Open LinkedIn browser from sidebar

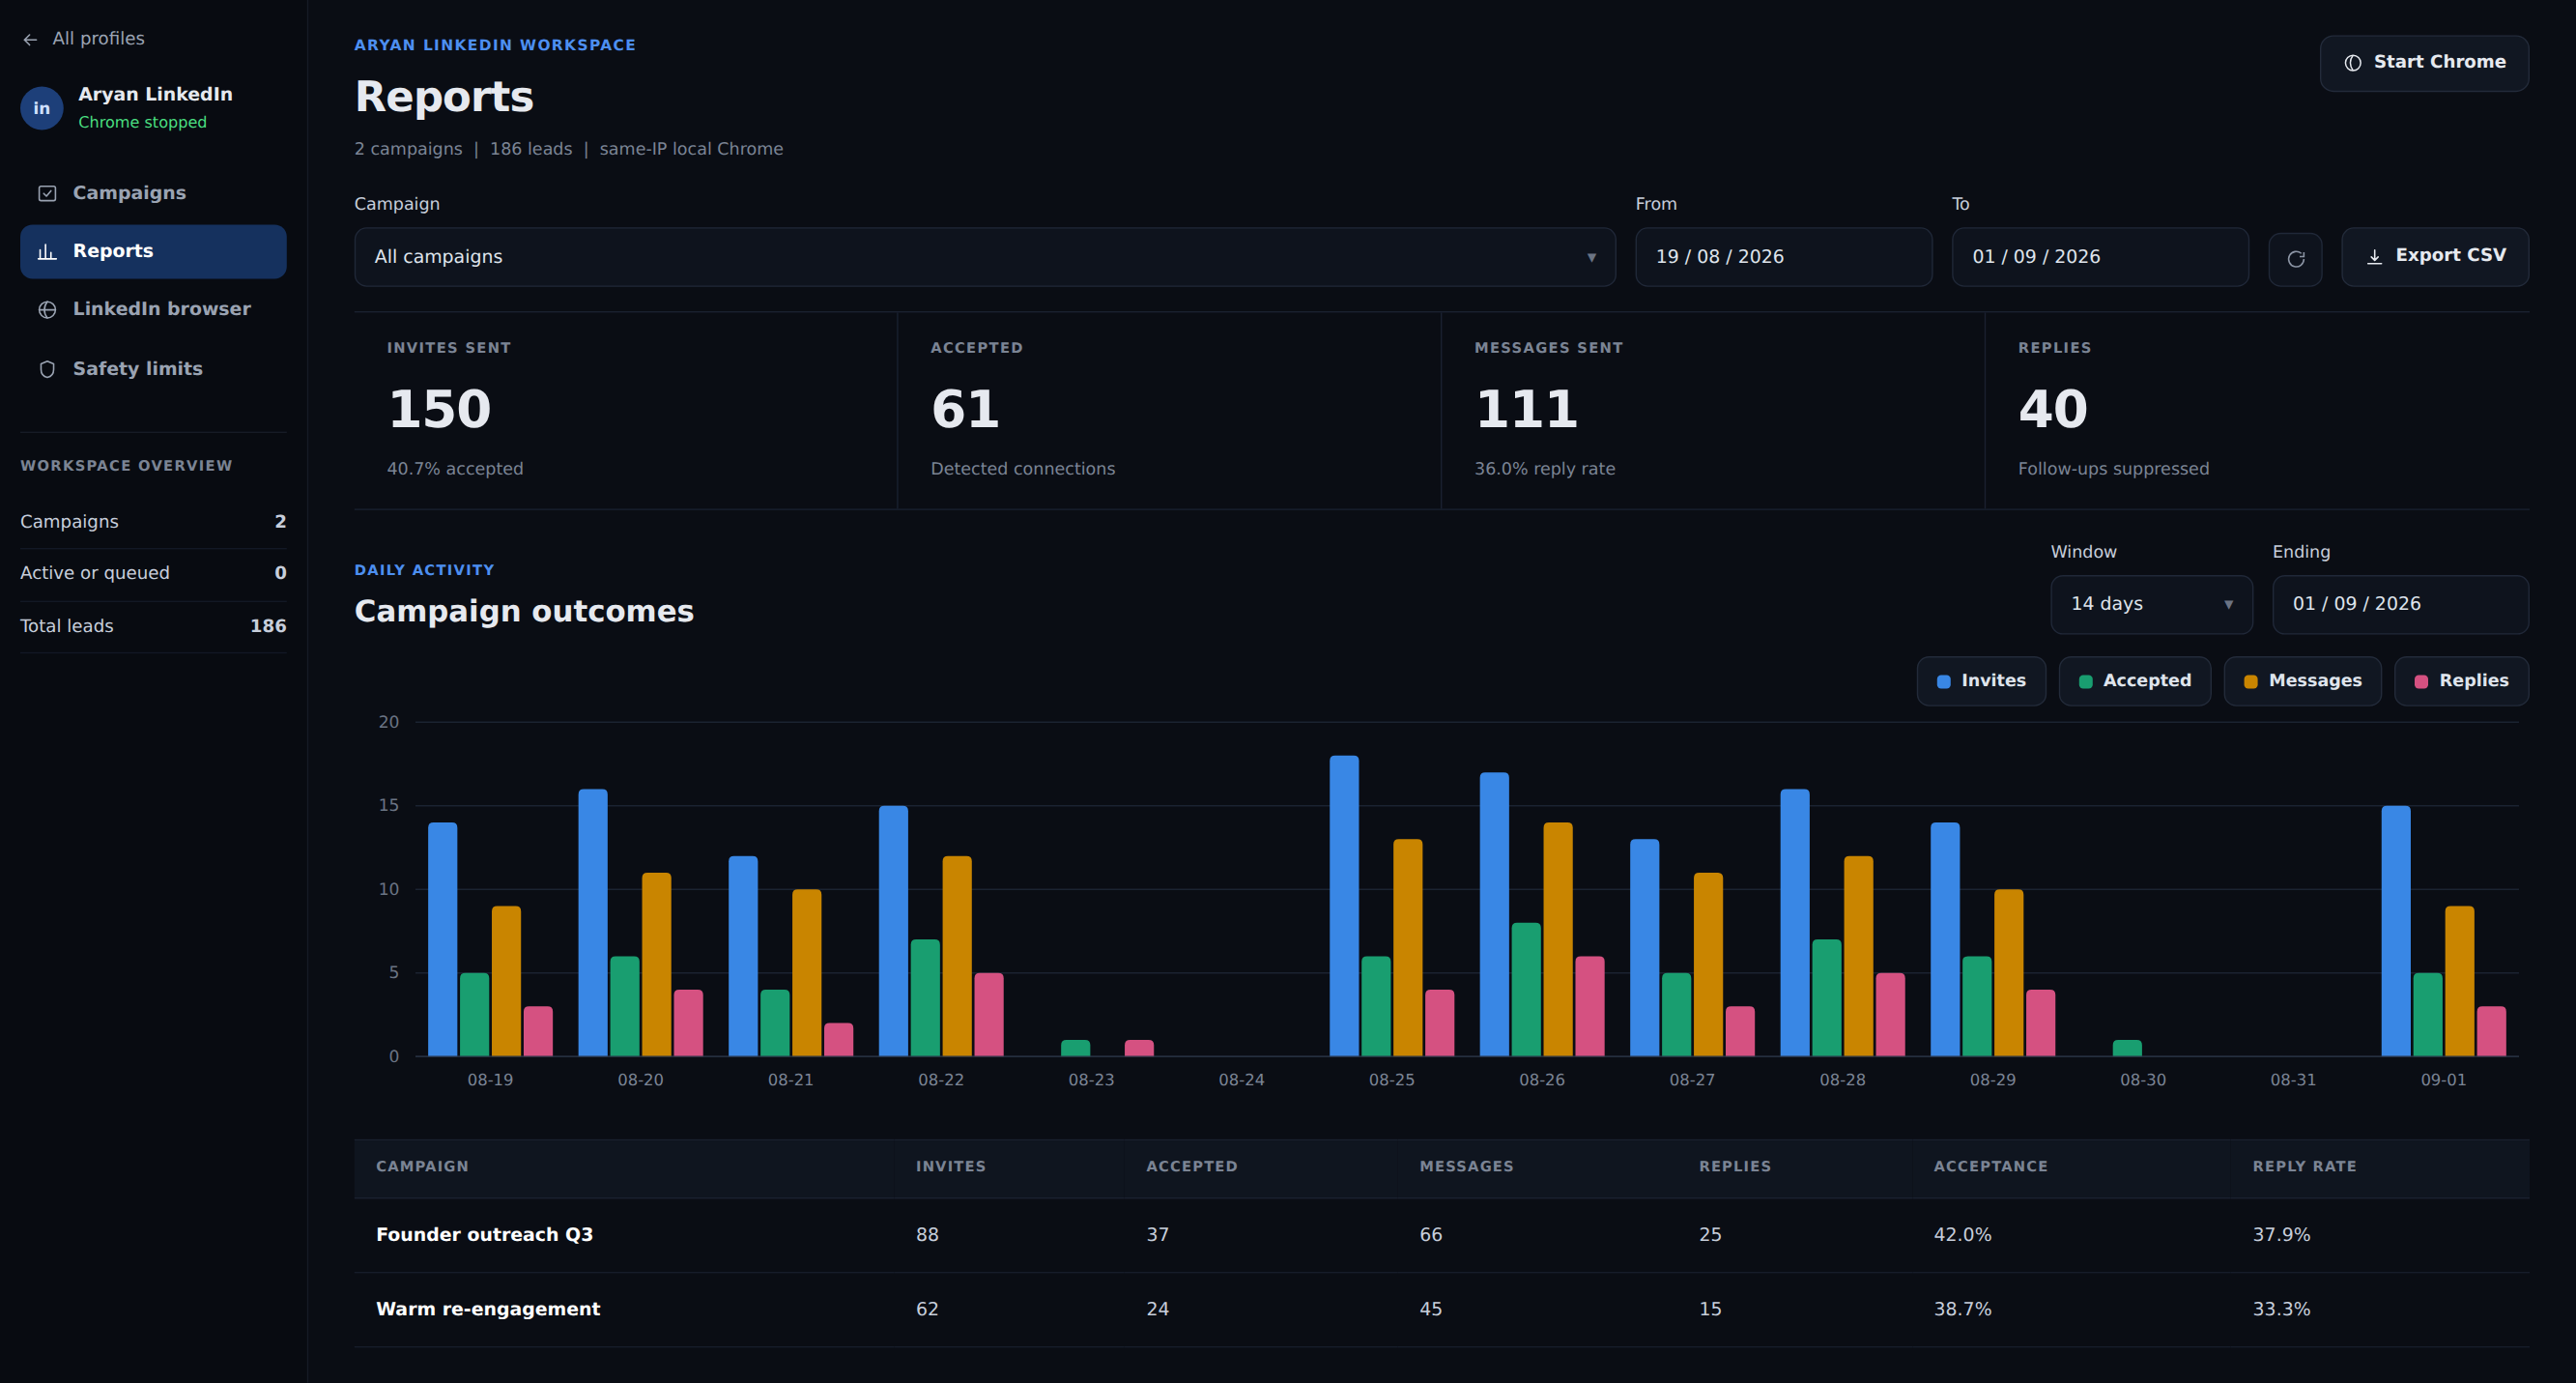coord(153,309)
